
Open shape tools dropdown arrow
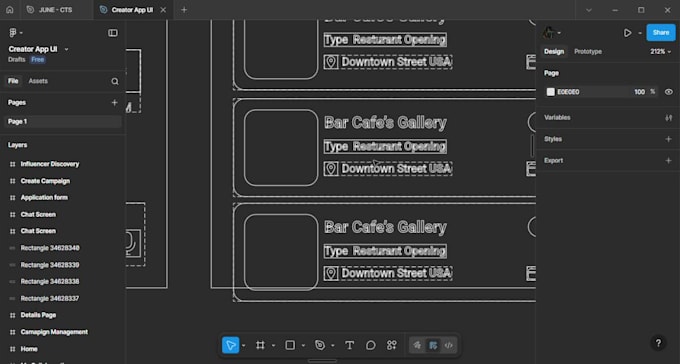[303, 346]
